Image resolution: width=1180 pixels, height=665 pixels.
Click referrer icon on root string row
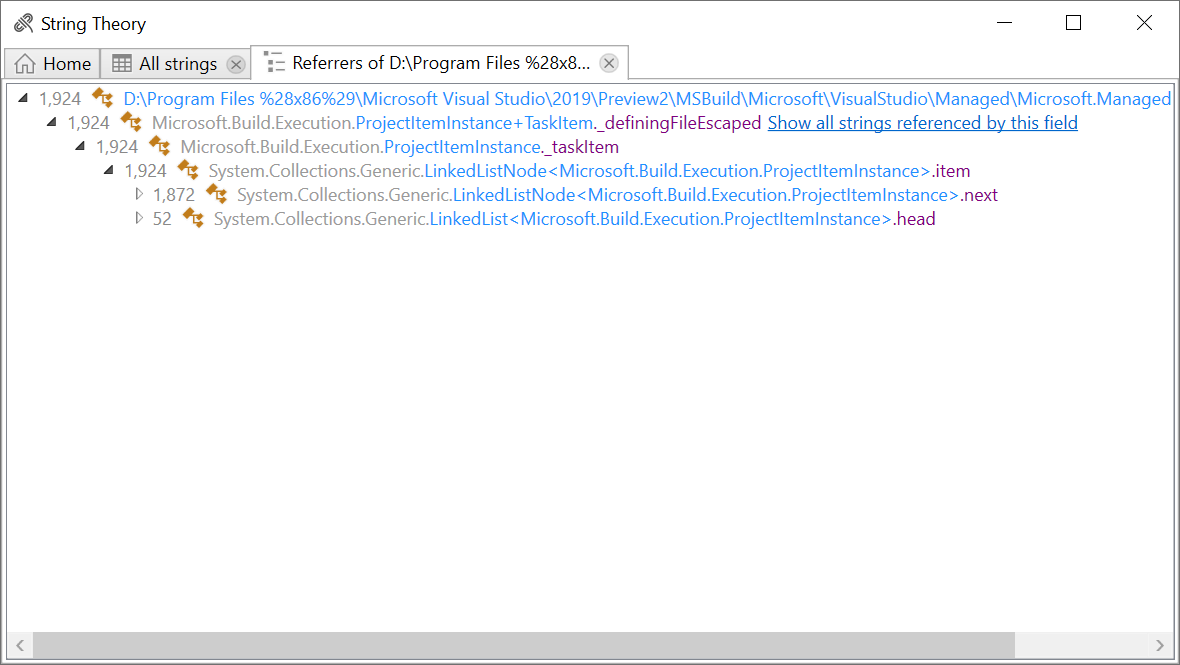point(102,98)
